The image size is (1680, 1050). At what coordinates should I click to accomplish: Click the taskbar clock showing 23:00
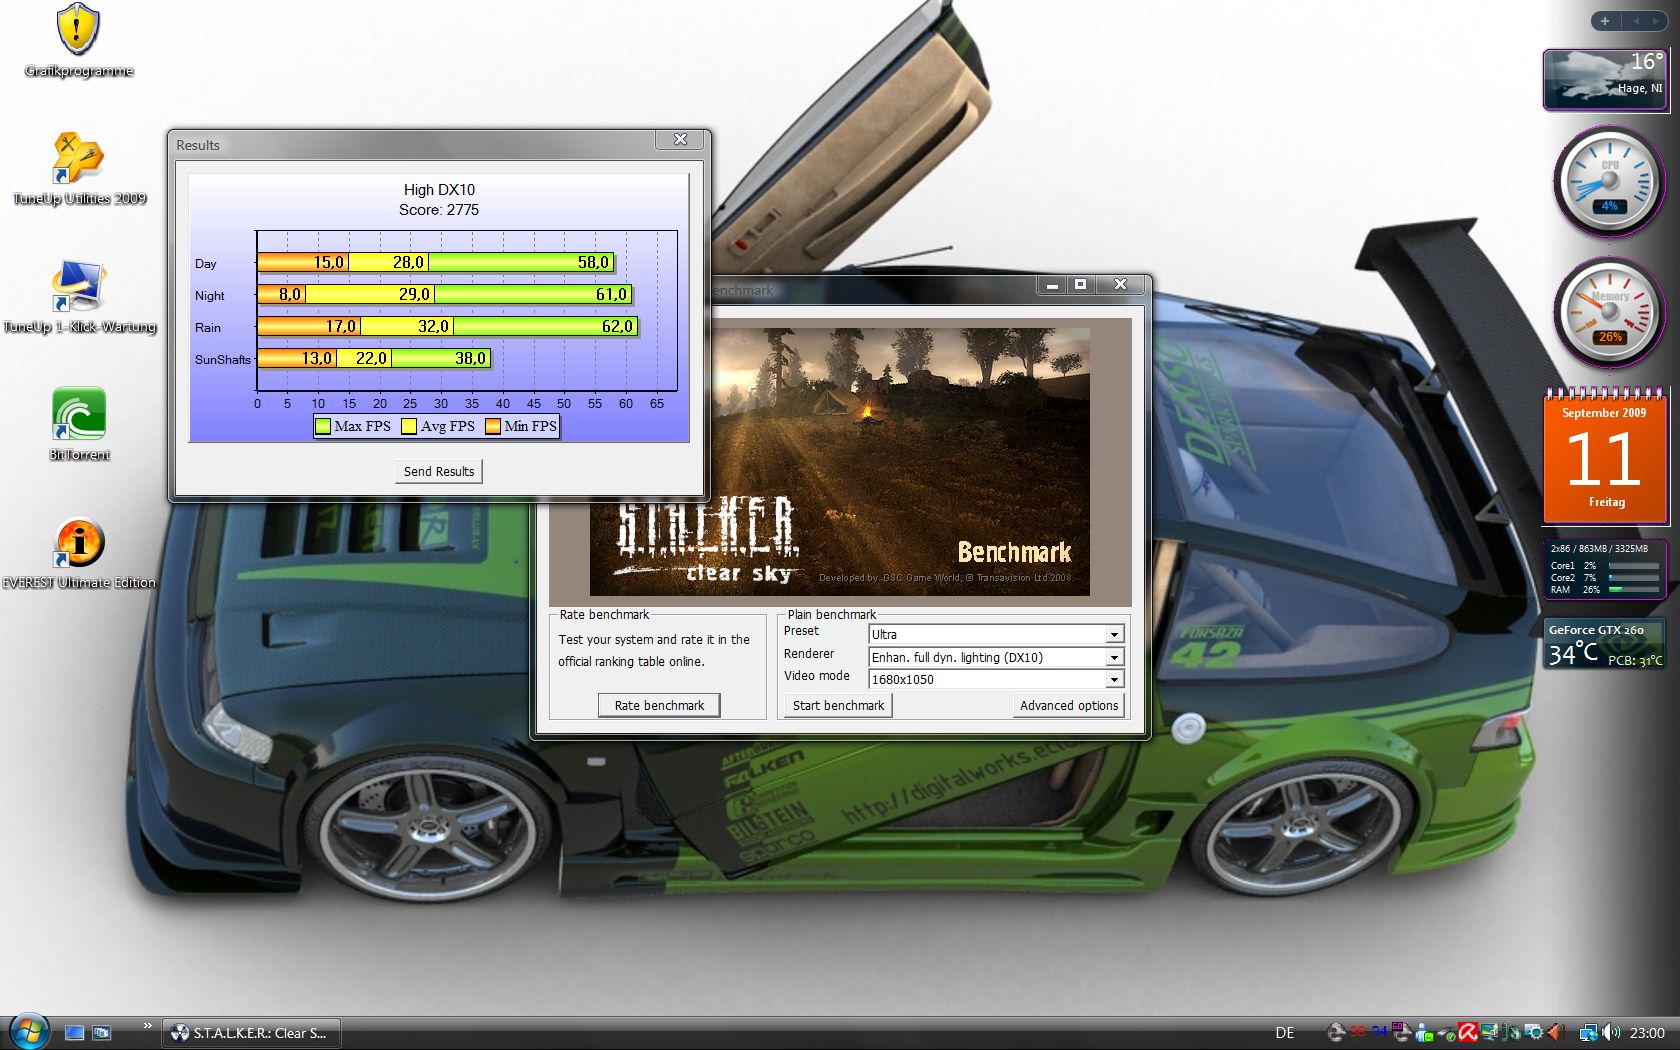[x=1647, y=1033]
